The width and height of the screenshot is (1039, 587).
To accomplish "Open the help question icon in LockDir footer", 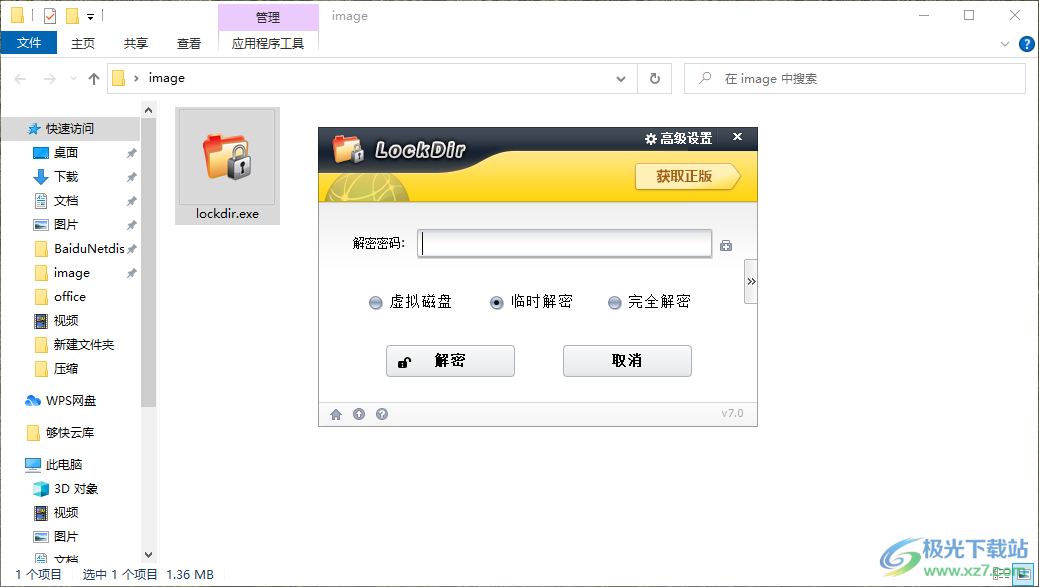I will [382, 414].
